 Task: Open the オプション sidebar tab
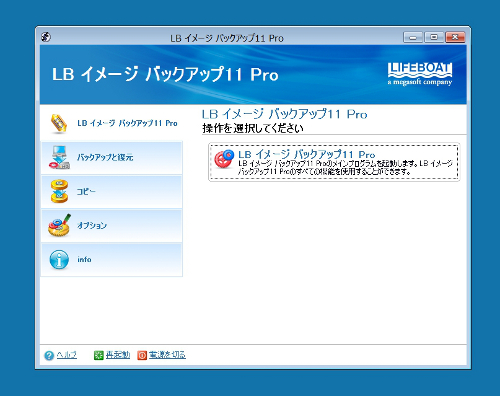[111, 226]
